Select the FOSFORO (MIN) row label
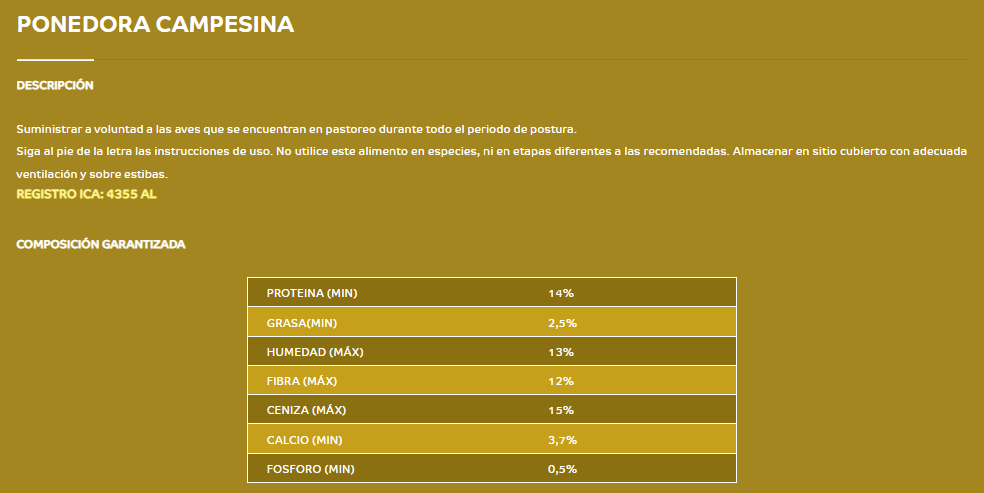Viewport: 984px width, 493px height. (311, 469)
